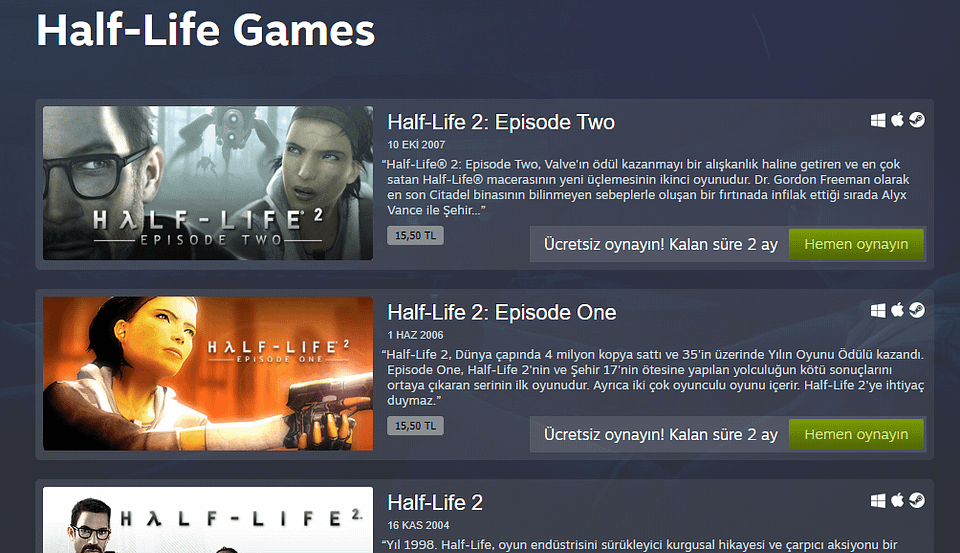Click Windows icon on Half-Life 2 row
This screenshot has width=960, height=553.
878,501
